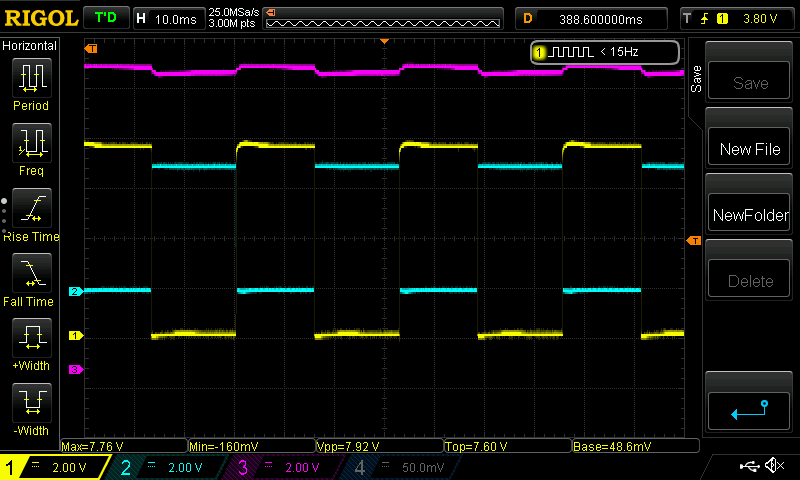Select the Fall Time measurement icon
Screen dimensions: 800x480
click(x=32, y=272)
